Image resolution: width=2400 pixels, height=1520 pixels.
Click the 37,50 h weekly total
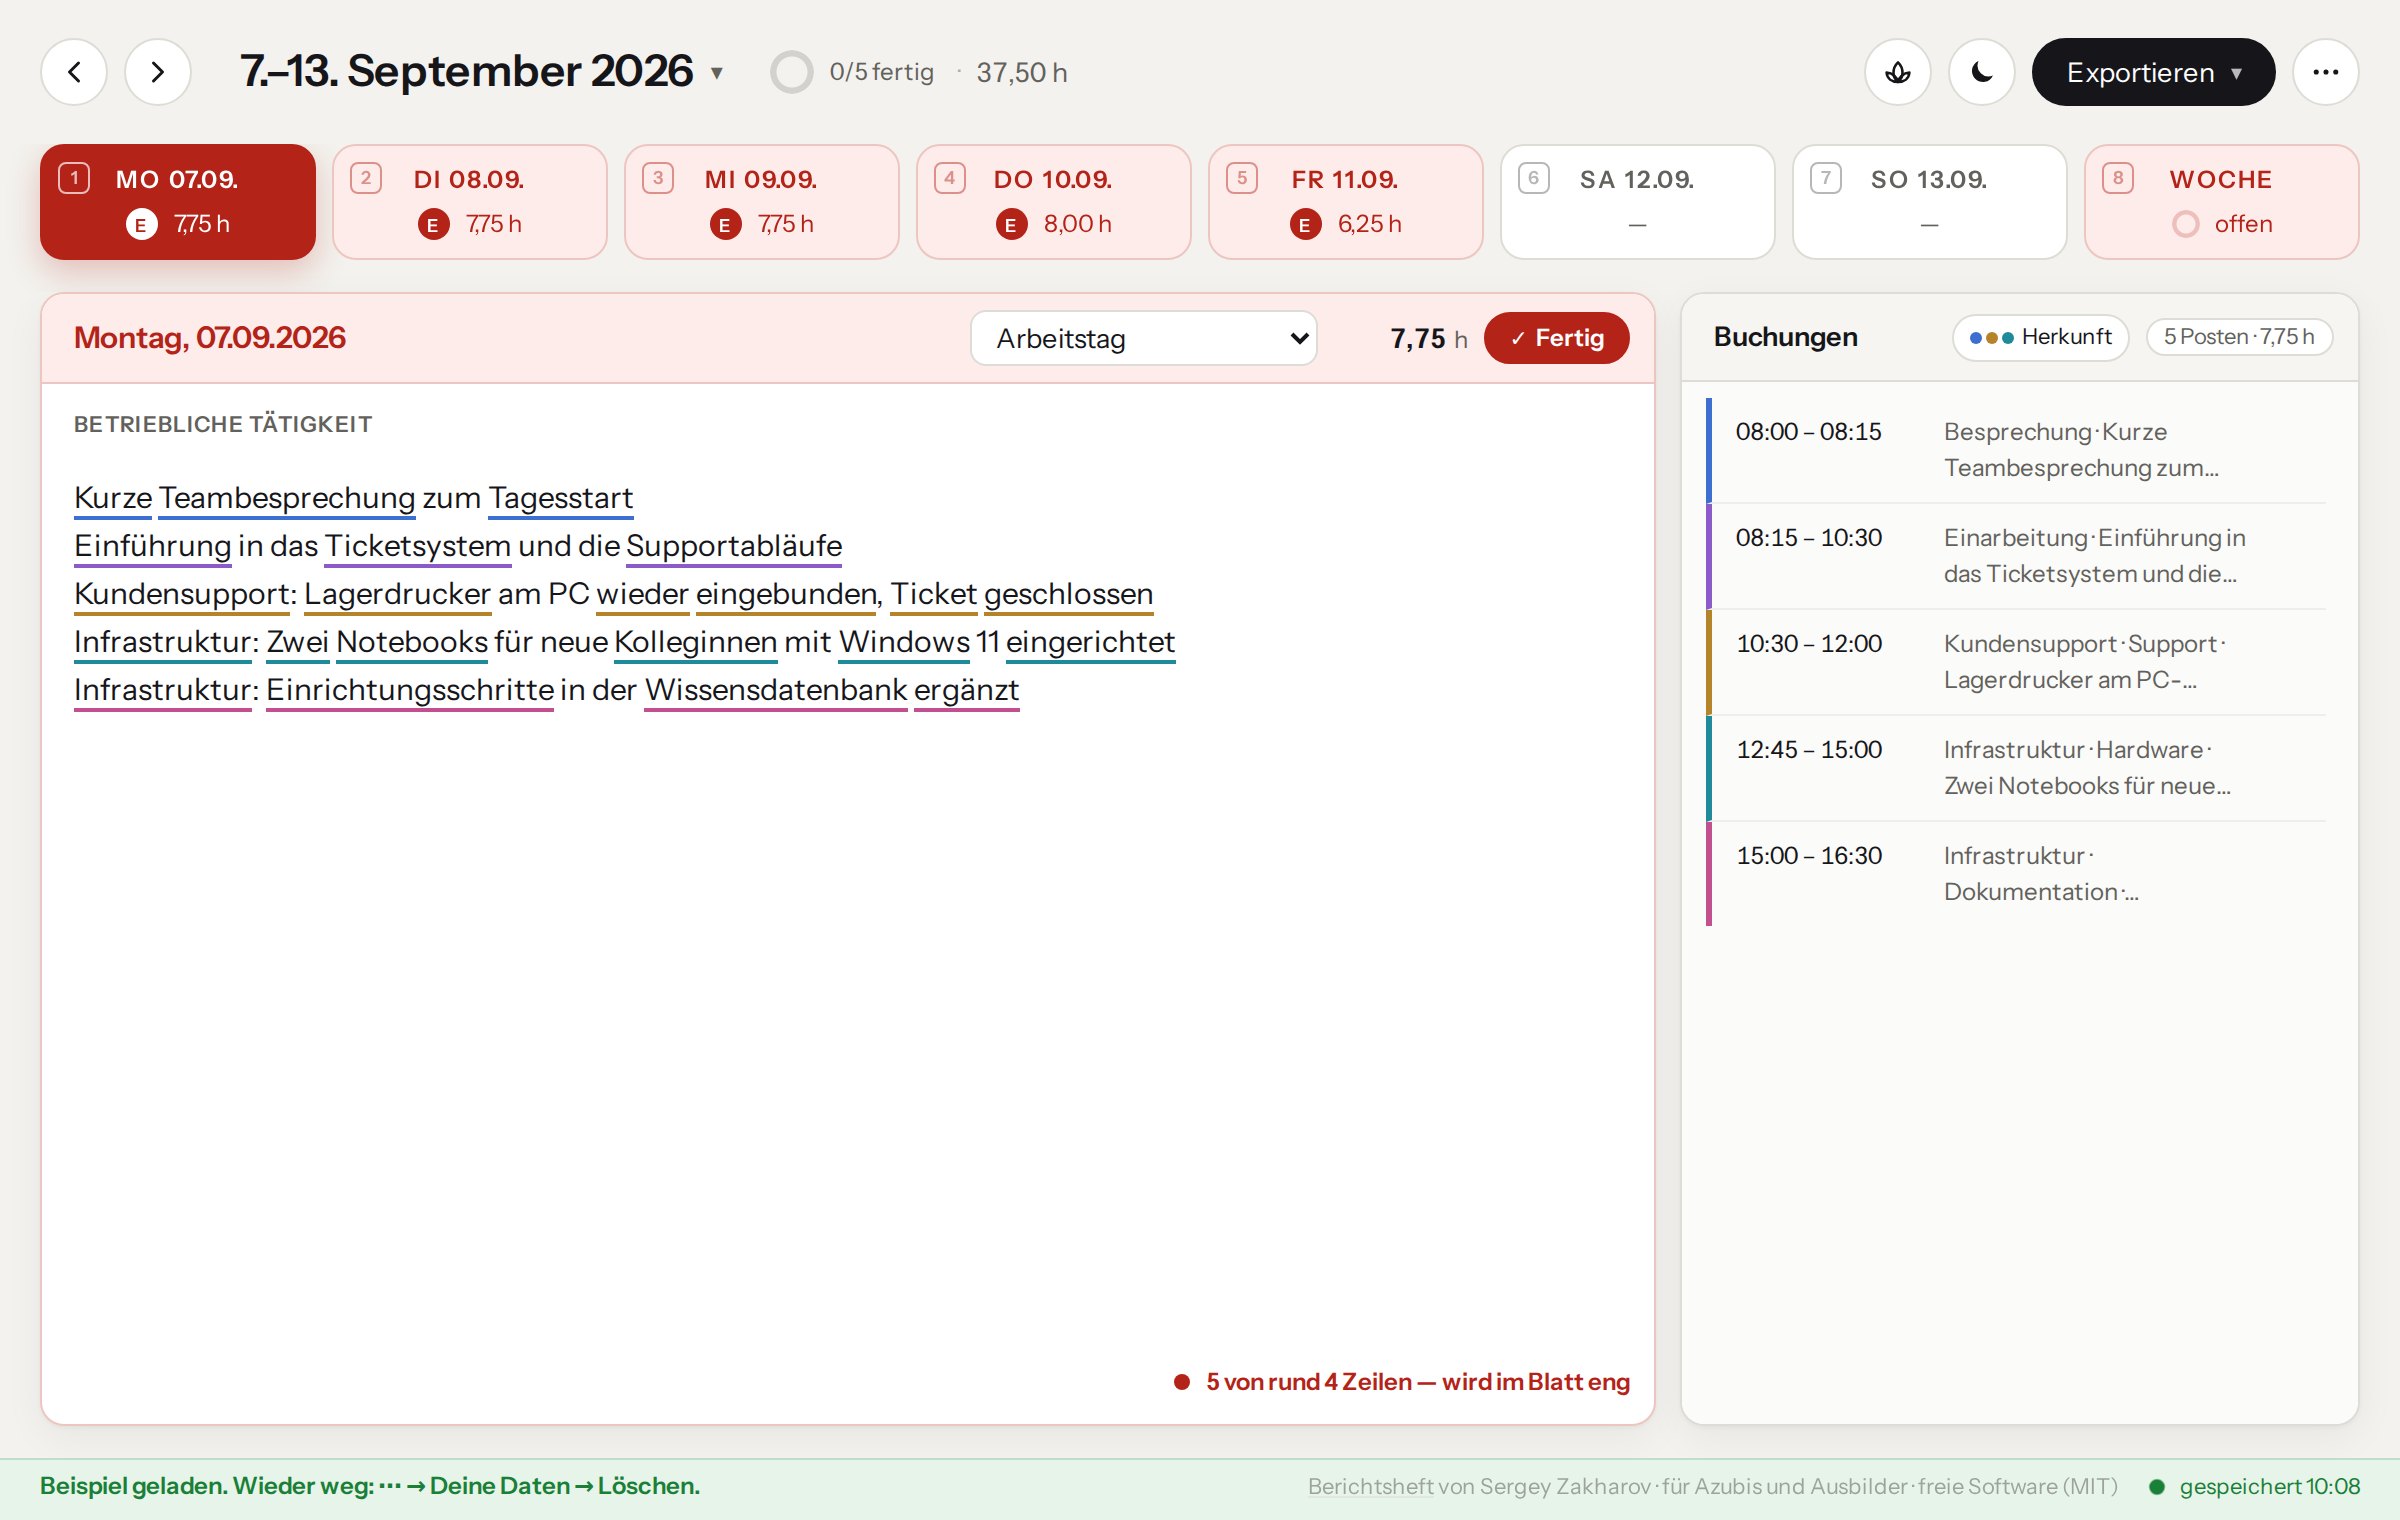tap(1022, 72)
